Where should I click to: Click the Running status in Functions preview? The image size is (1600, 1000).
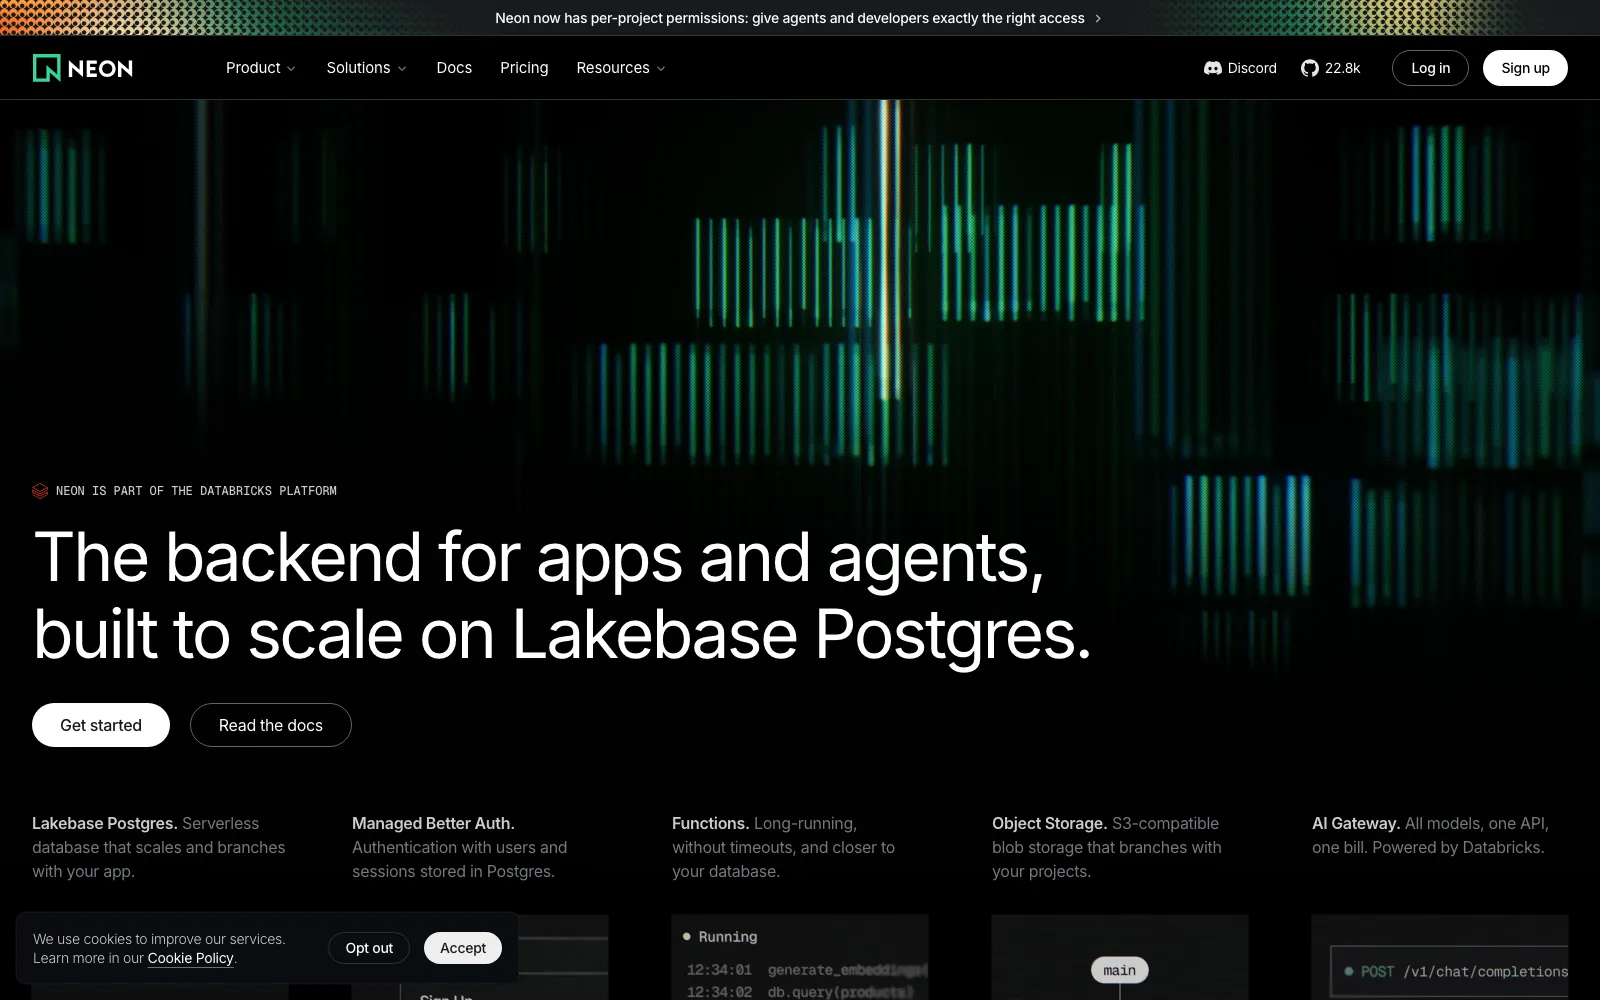click(x=720, y=937)
